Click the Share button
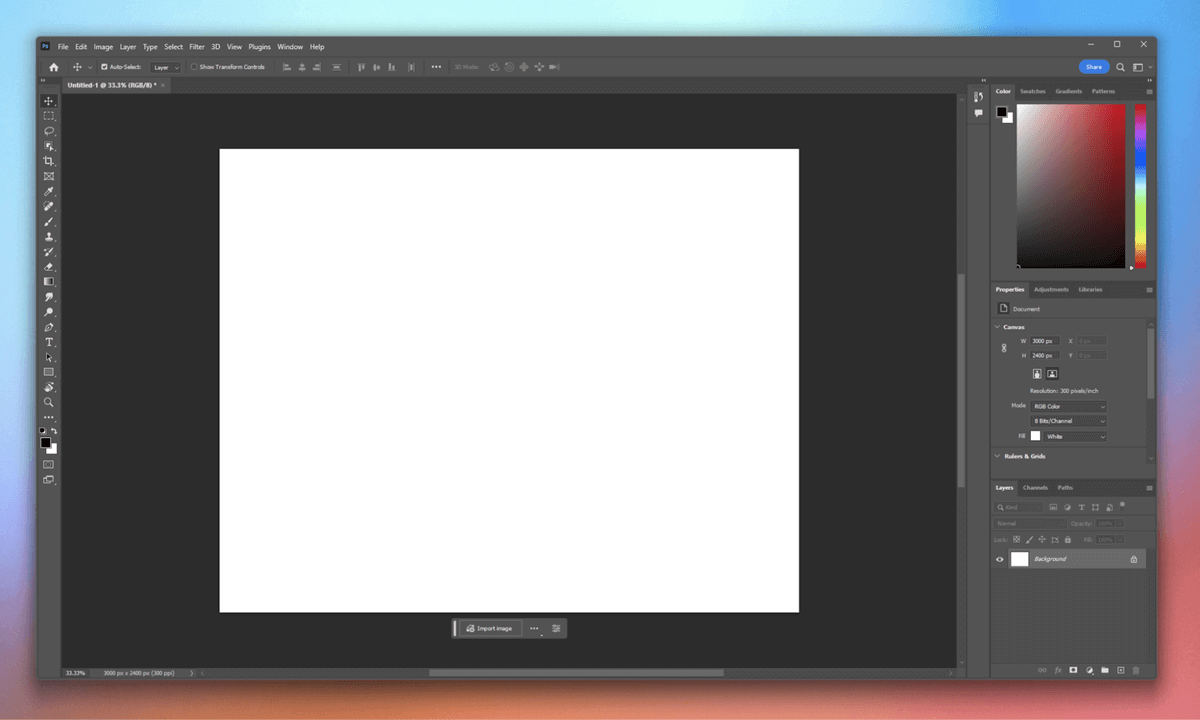Screen dimensions: 1200x720 [1094, 67]
